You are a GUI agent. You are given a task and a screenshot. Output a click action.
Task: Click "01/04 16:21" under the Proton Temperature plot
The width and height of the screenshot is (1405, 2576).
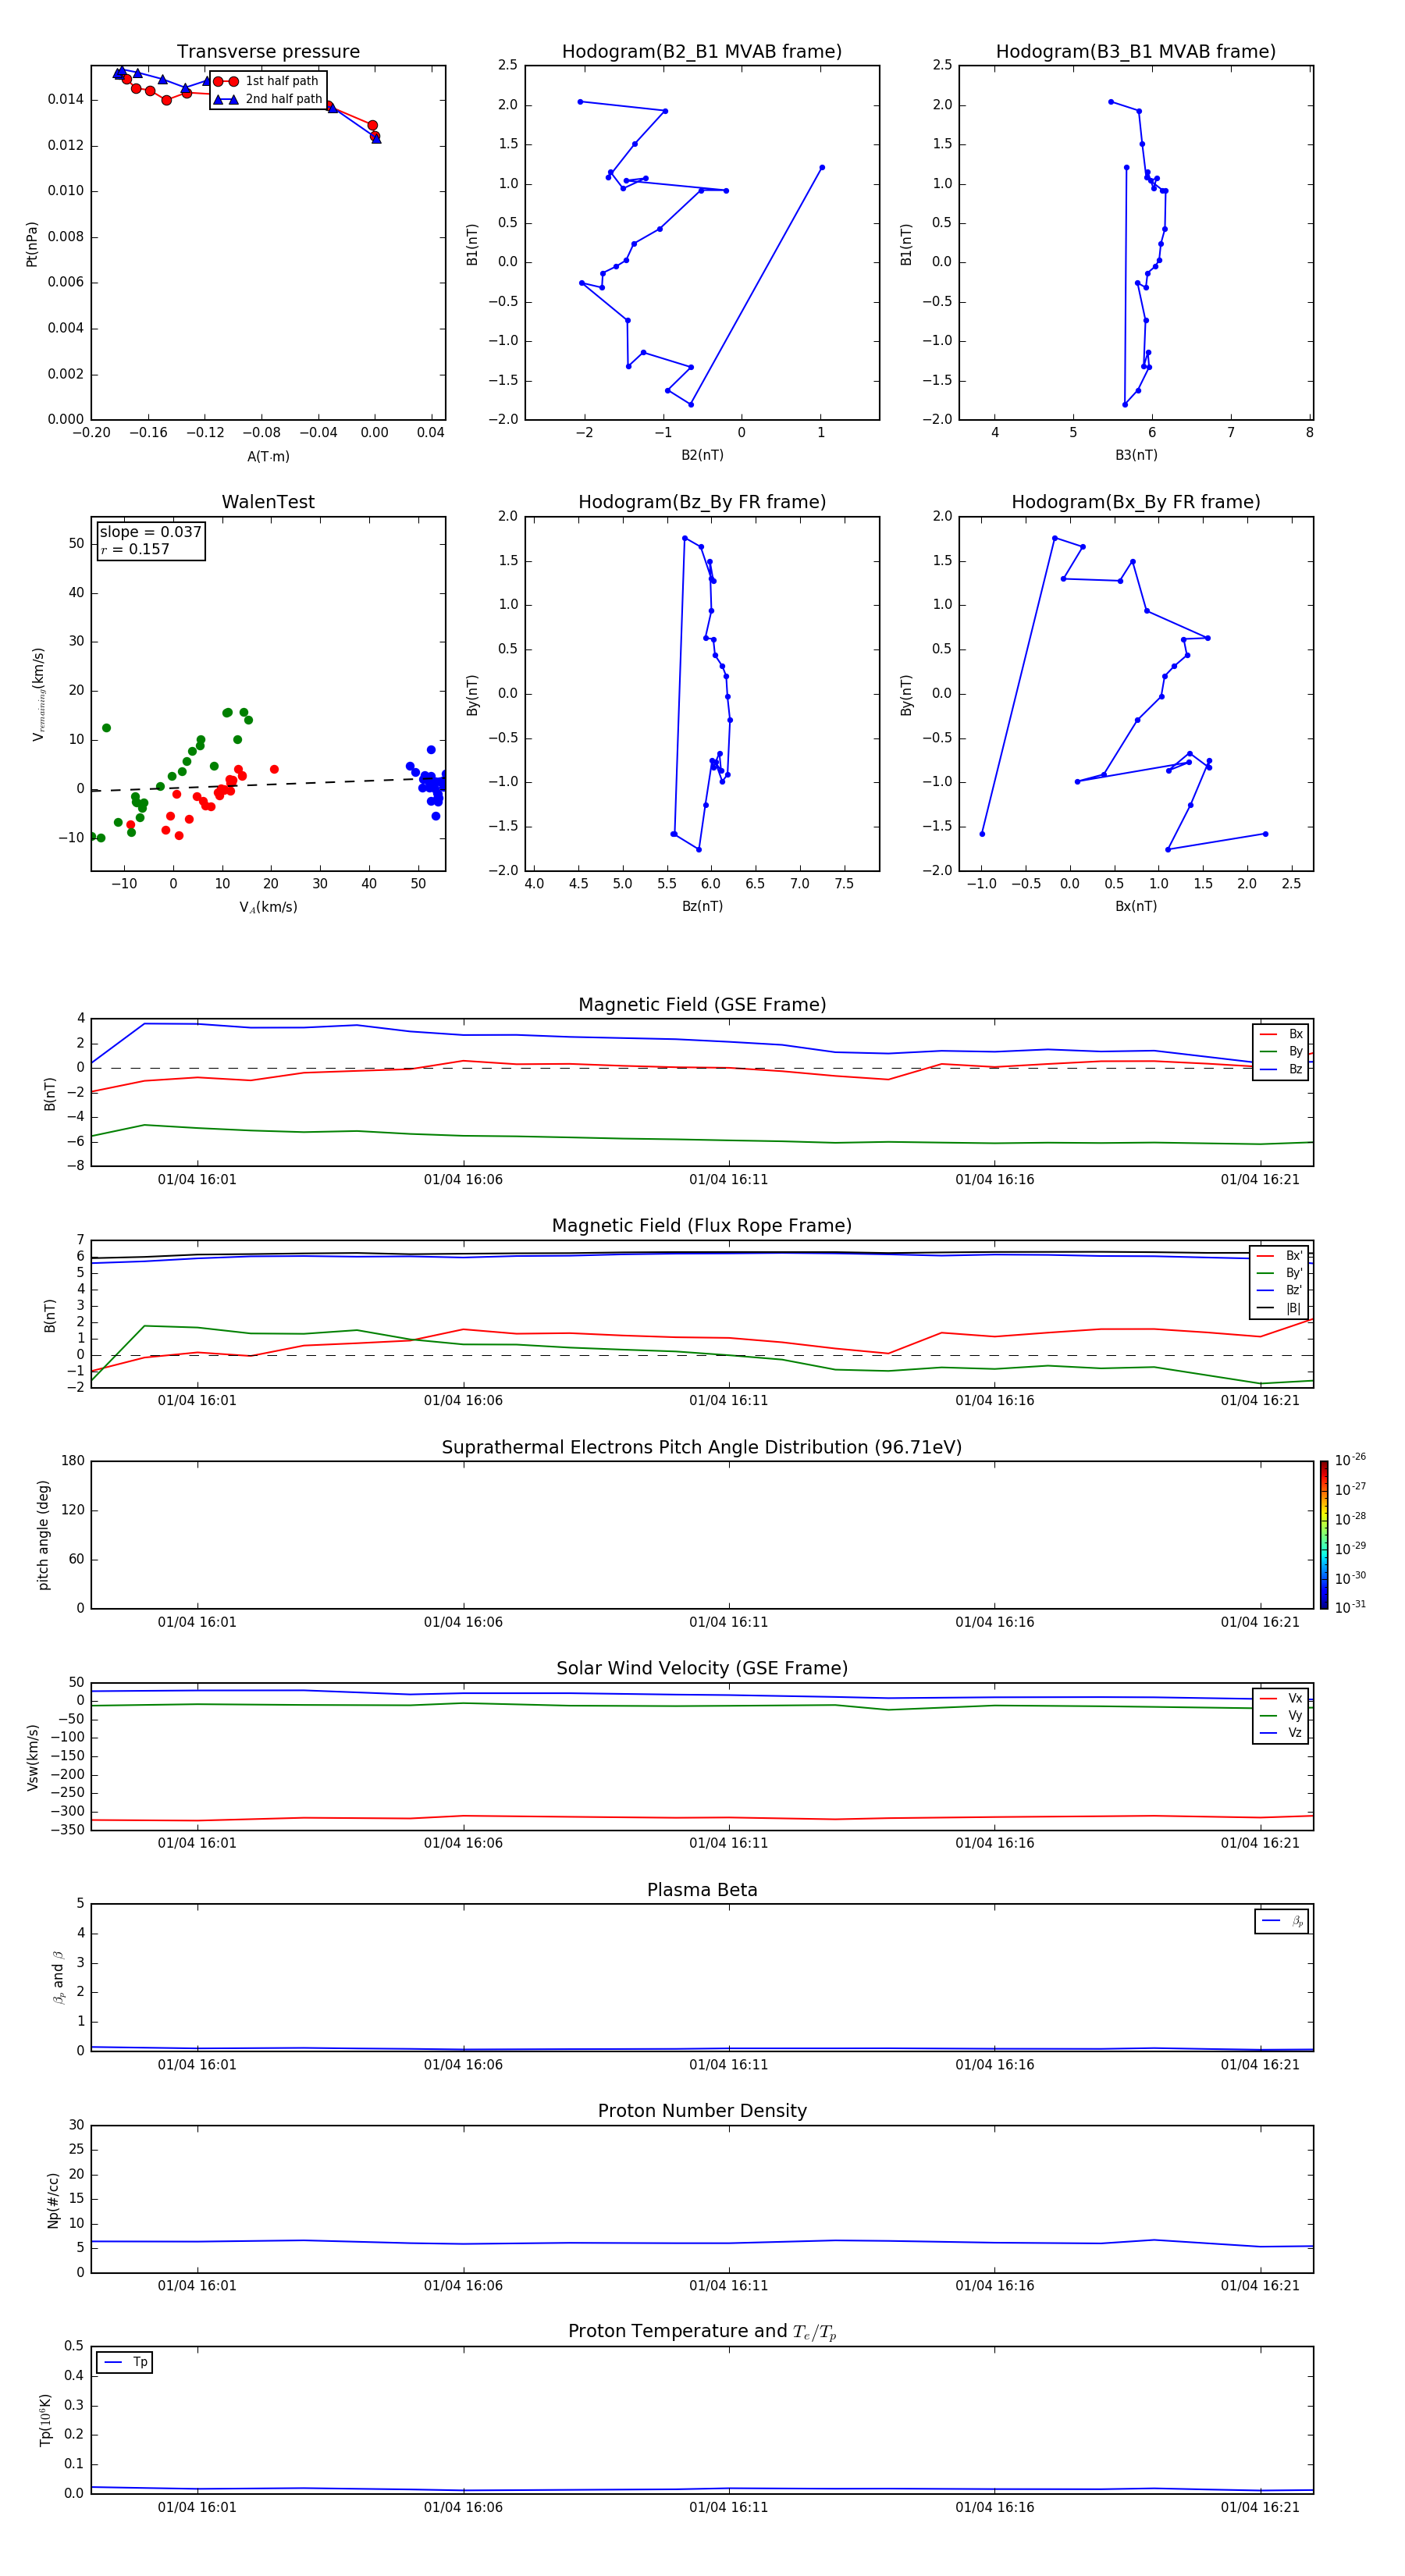pos(1260,2507)
